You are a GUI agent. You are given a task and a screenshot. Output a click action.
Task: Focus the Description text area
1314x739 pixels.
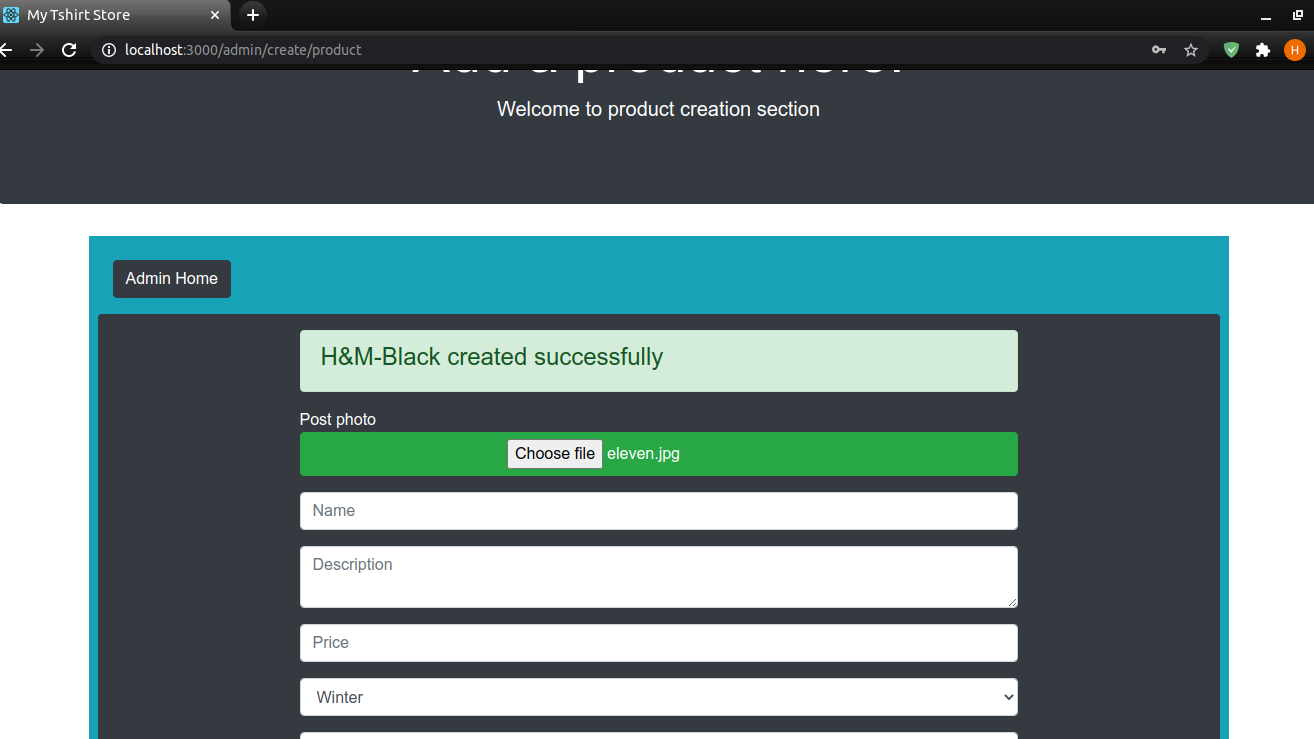click(659, 577)
